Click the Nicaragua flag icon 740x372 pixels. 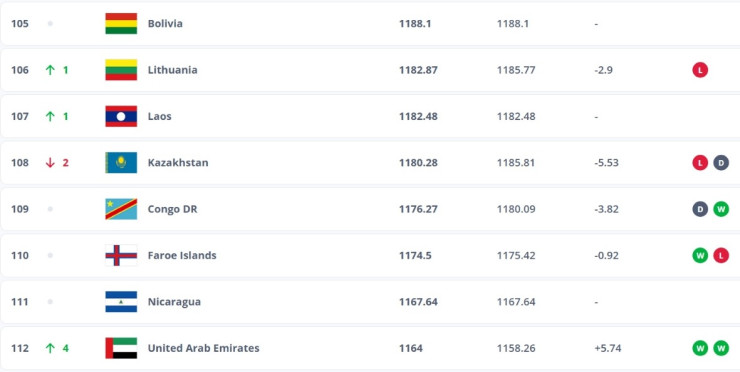[121, 302]
